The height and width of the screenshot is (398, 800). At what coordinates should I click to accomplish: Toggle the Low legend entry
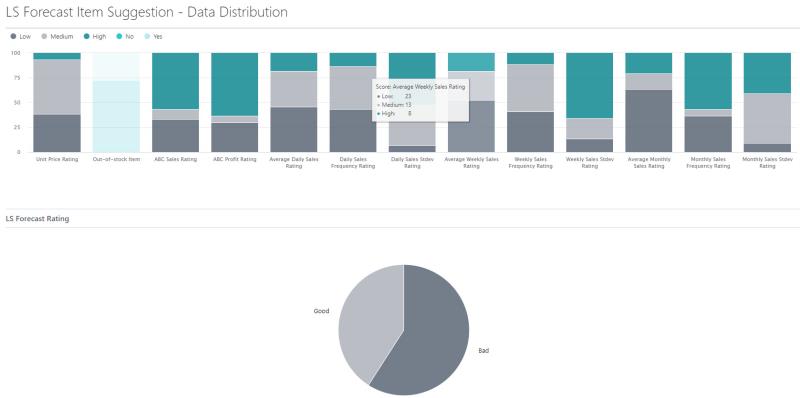20,37
